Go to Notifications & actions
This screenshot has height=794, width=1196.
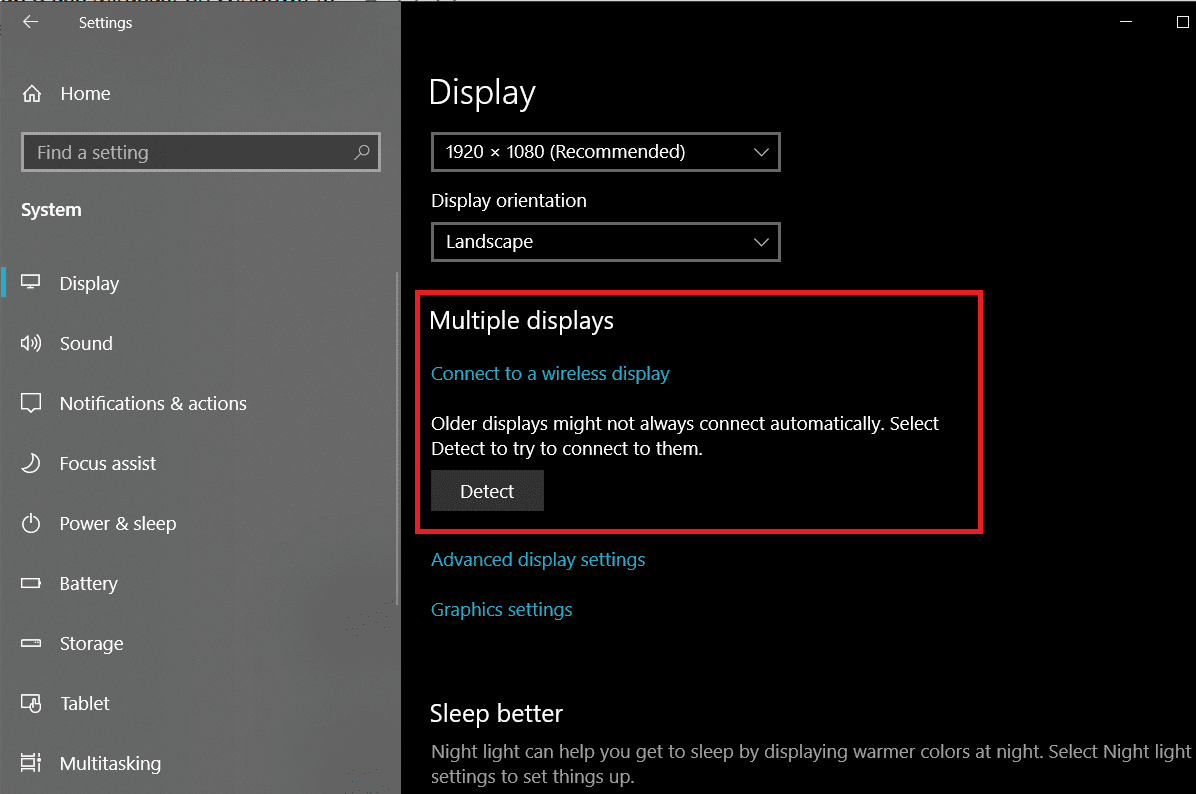pos(200,403)
